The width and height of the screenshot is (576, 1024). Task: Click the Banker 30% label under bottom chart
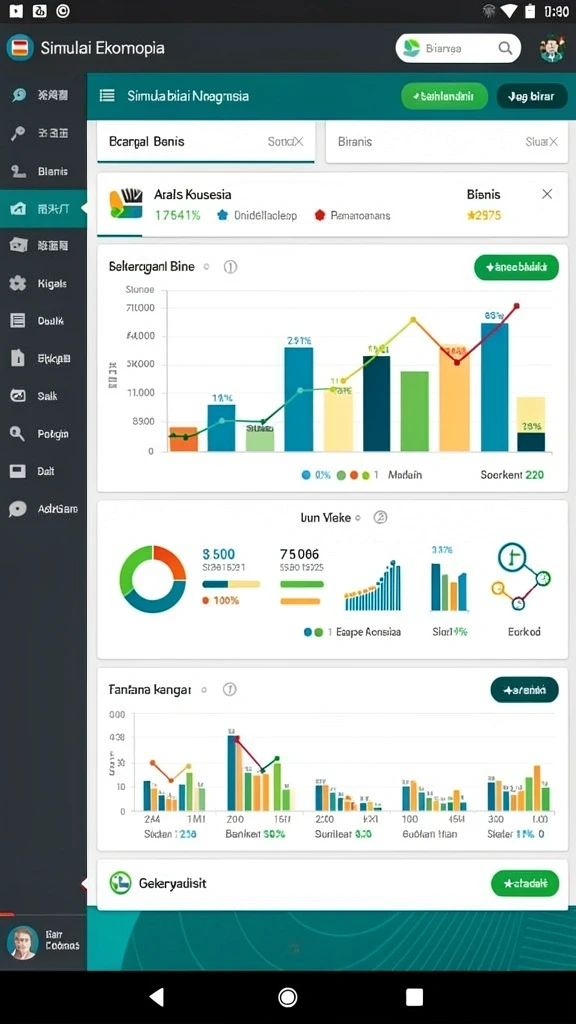click(x=255, y=833)
